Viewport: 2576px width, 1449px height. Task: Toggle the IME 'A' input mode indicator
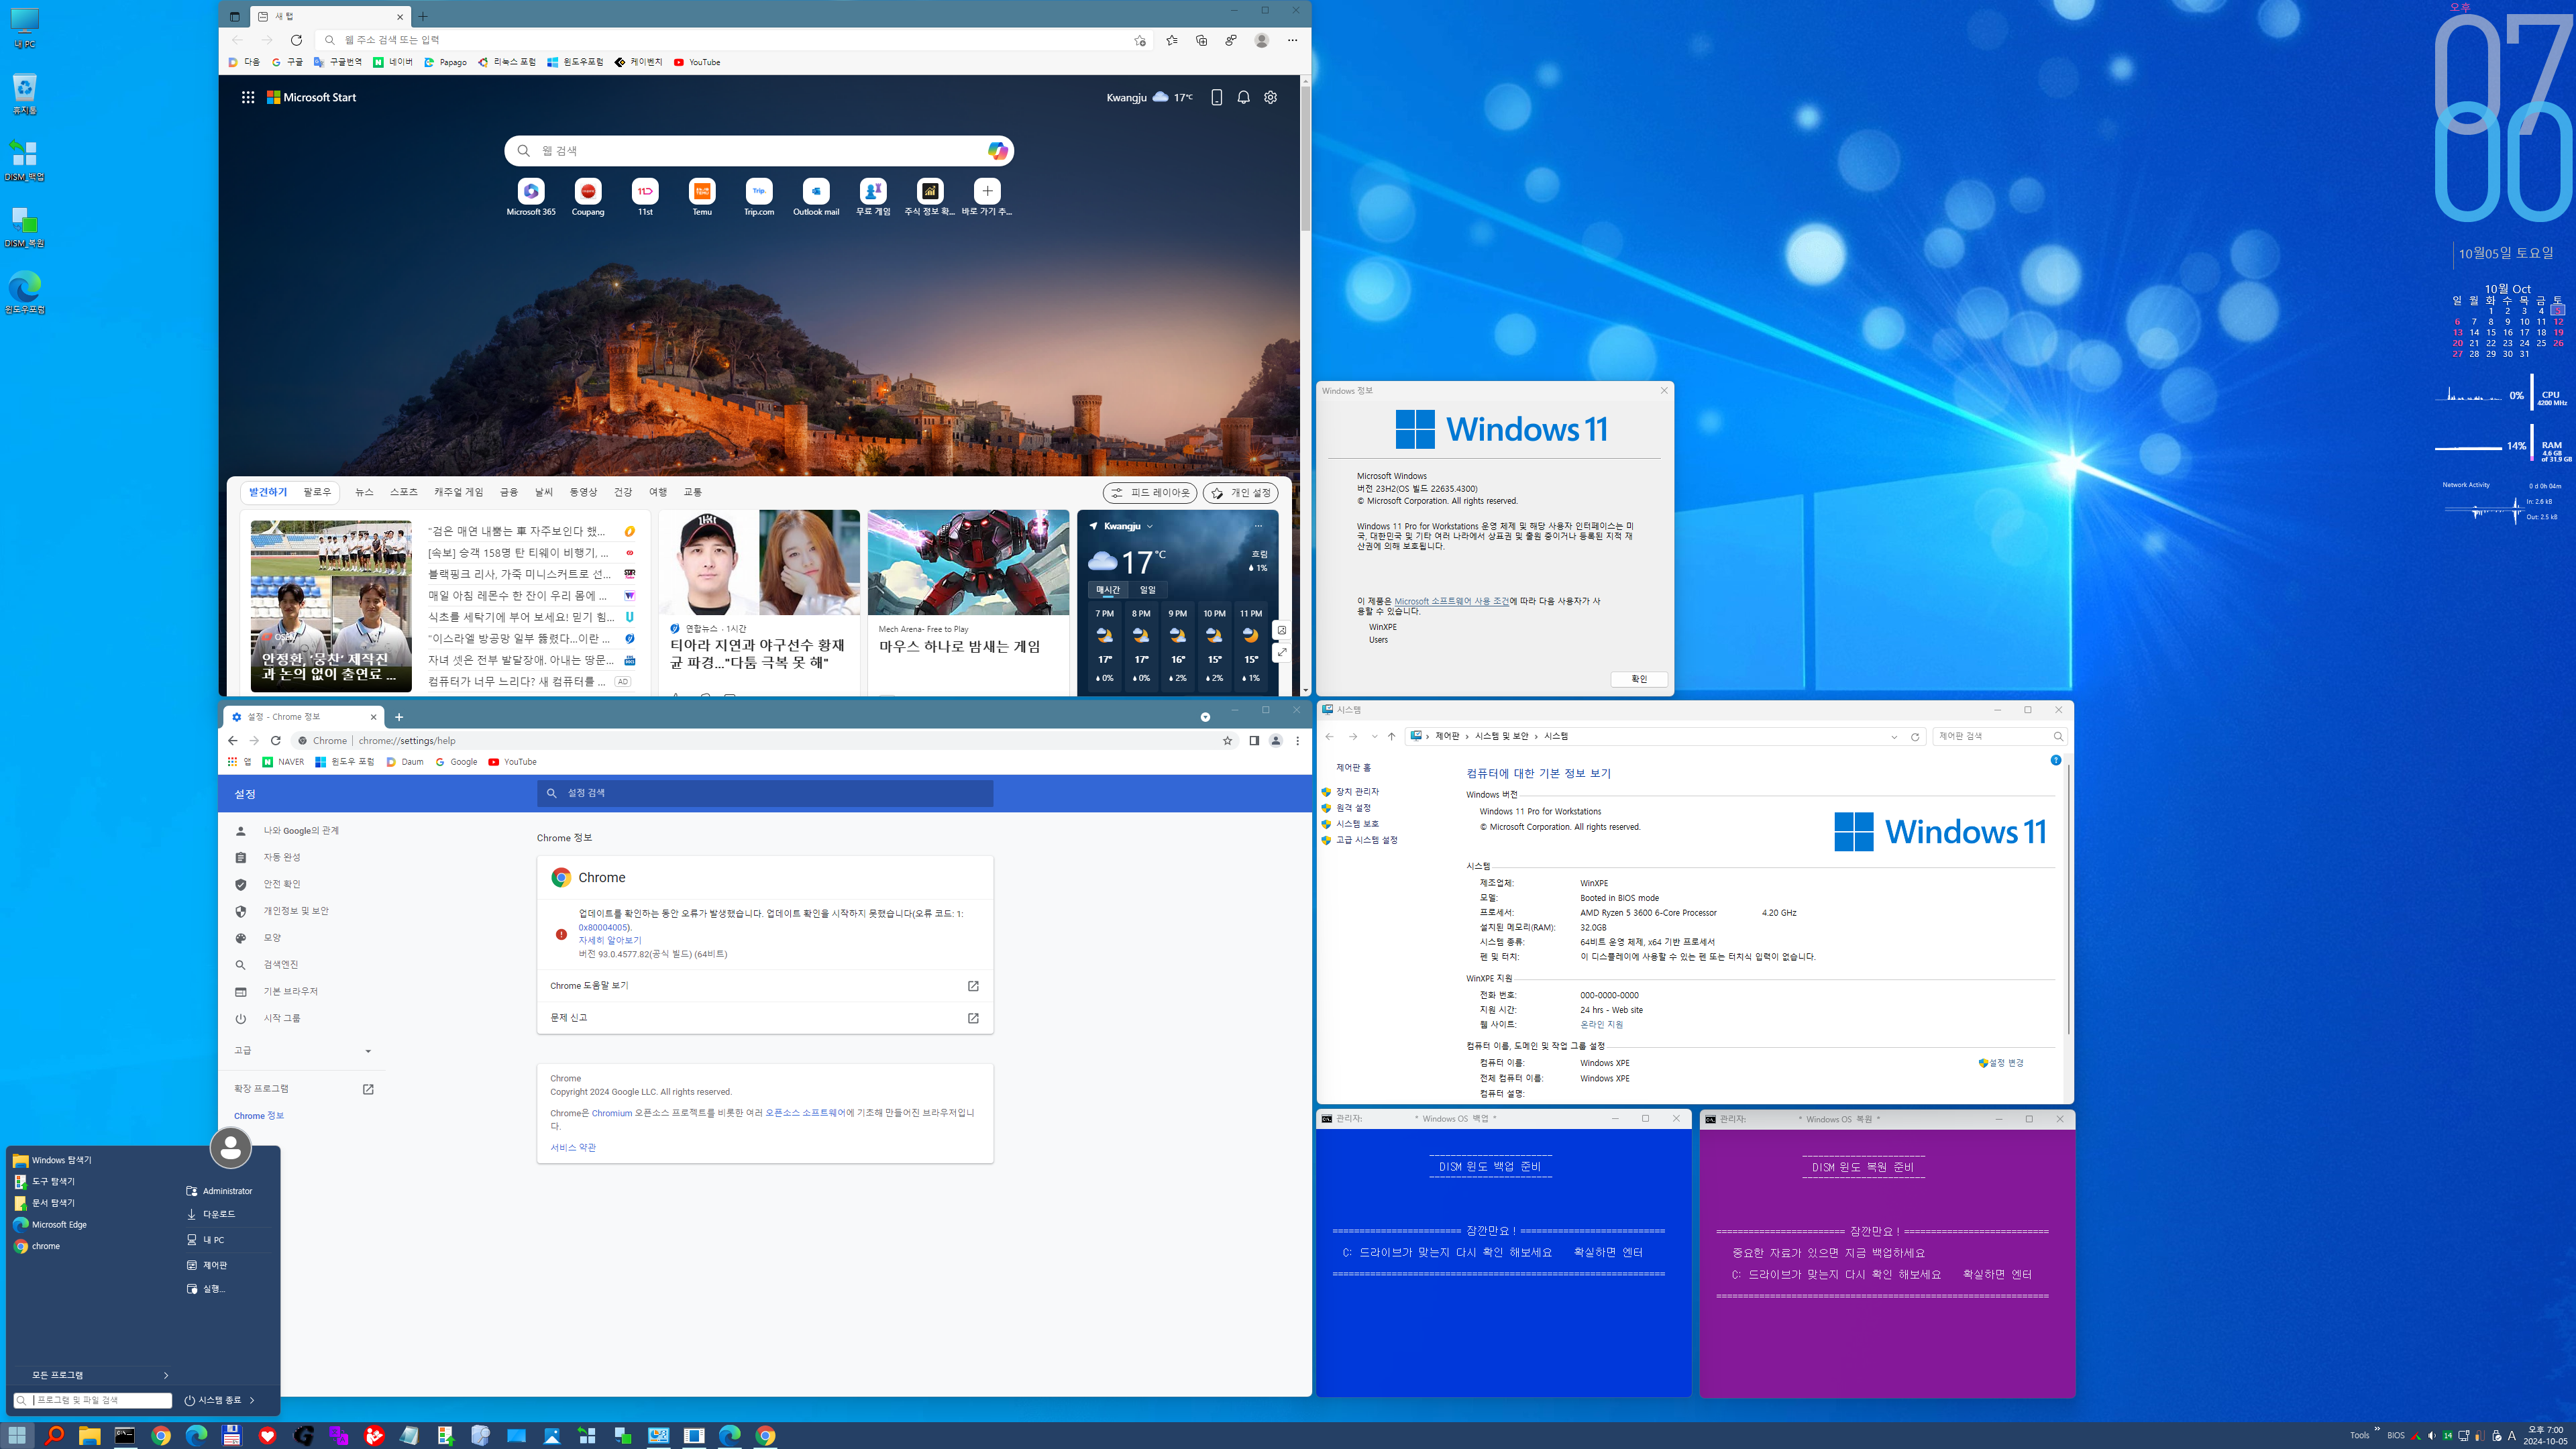click(2511, 1435)
